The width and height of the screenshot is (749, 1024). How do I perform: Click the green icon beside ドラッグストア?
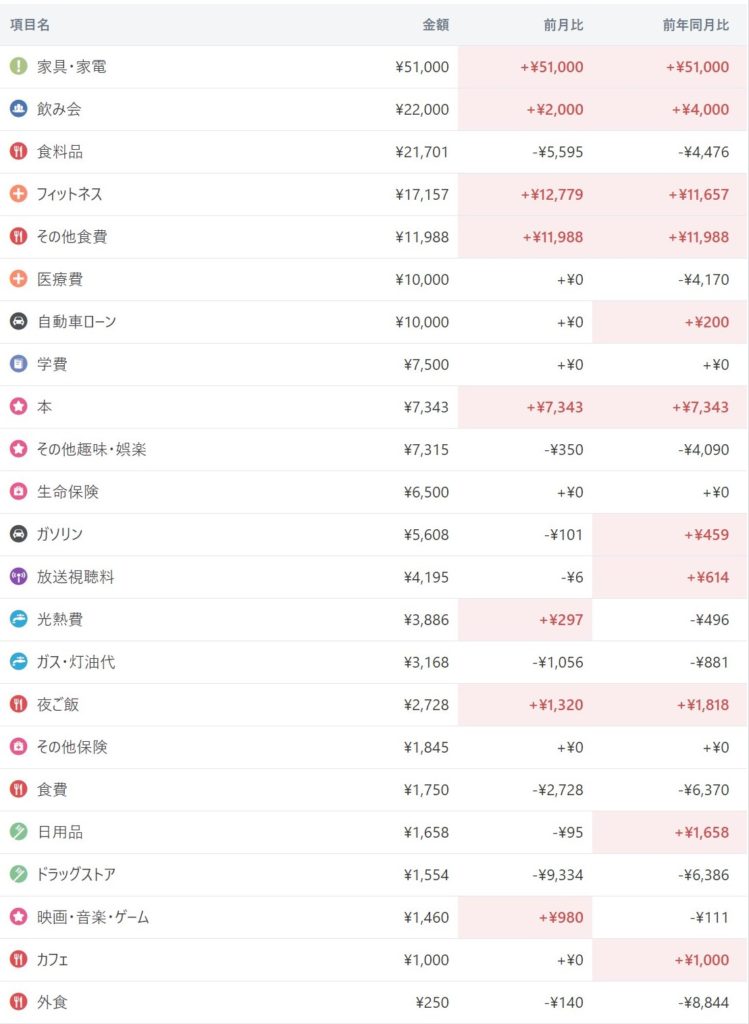pos(18,874)
